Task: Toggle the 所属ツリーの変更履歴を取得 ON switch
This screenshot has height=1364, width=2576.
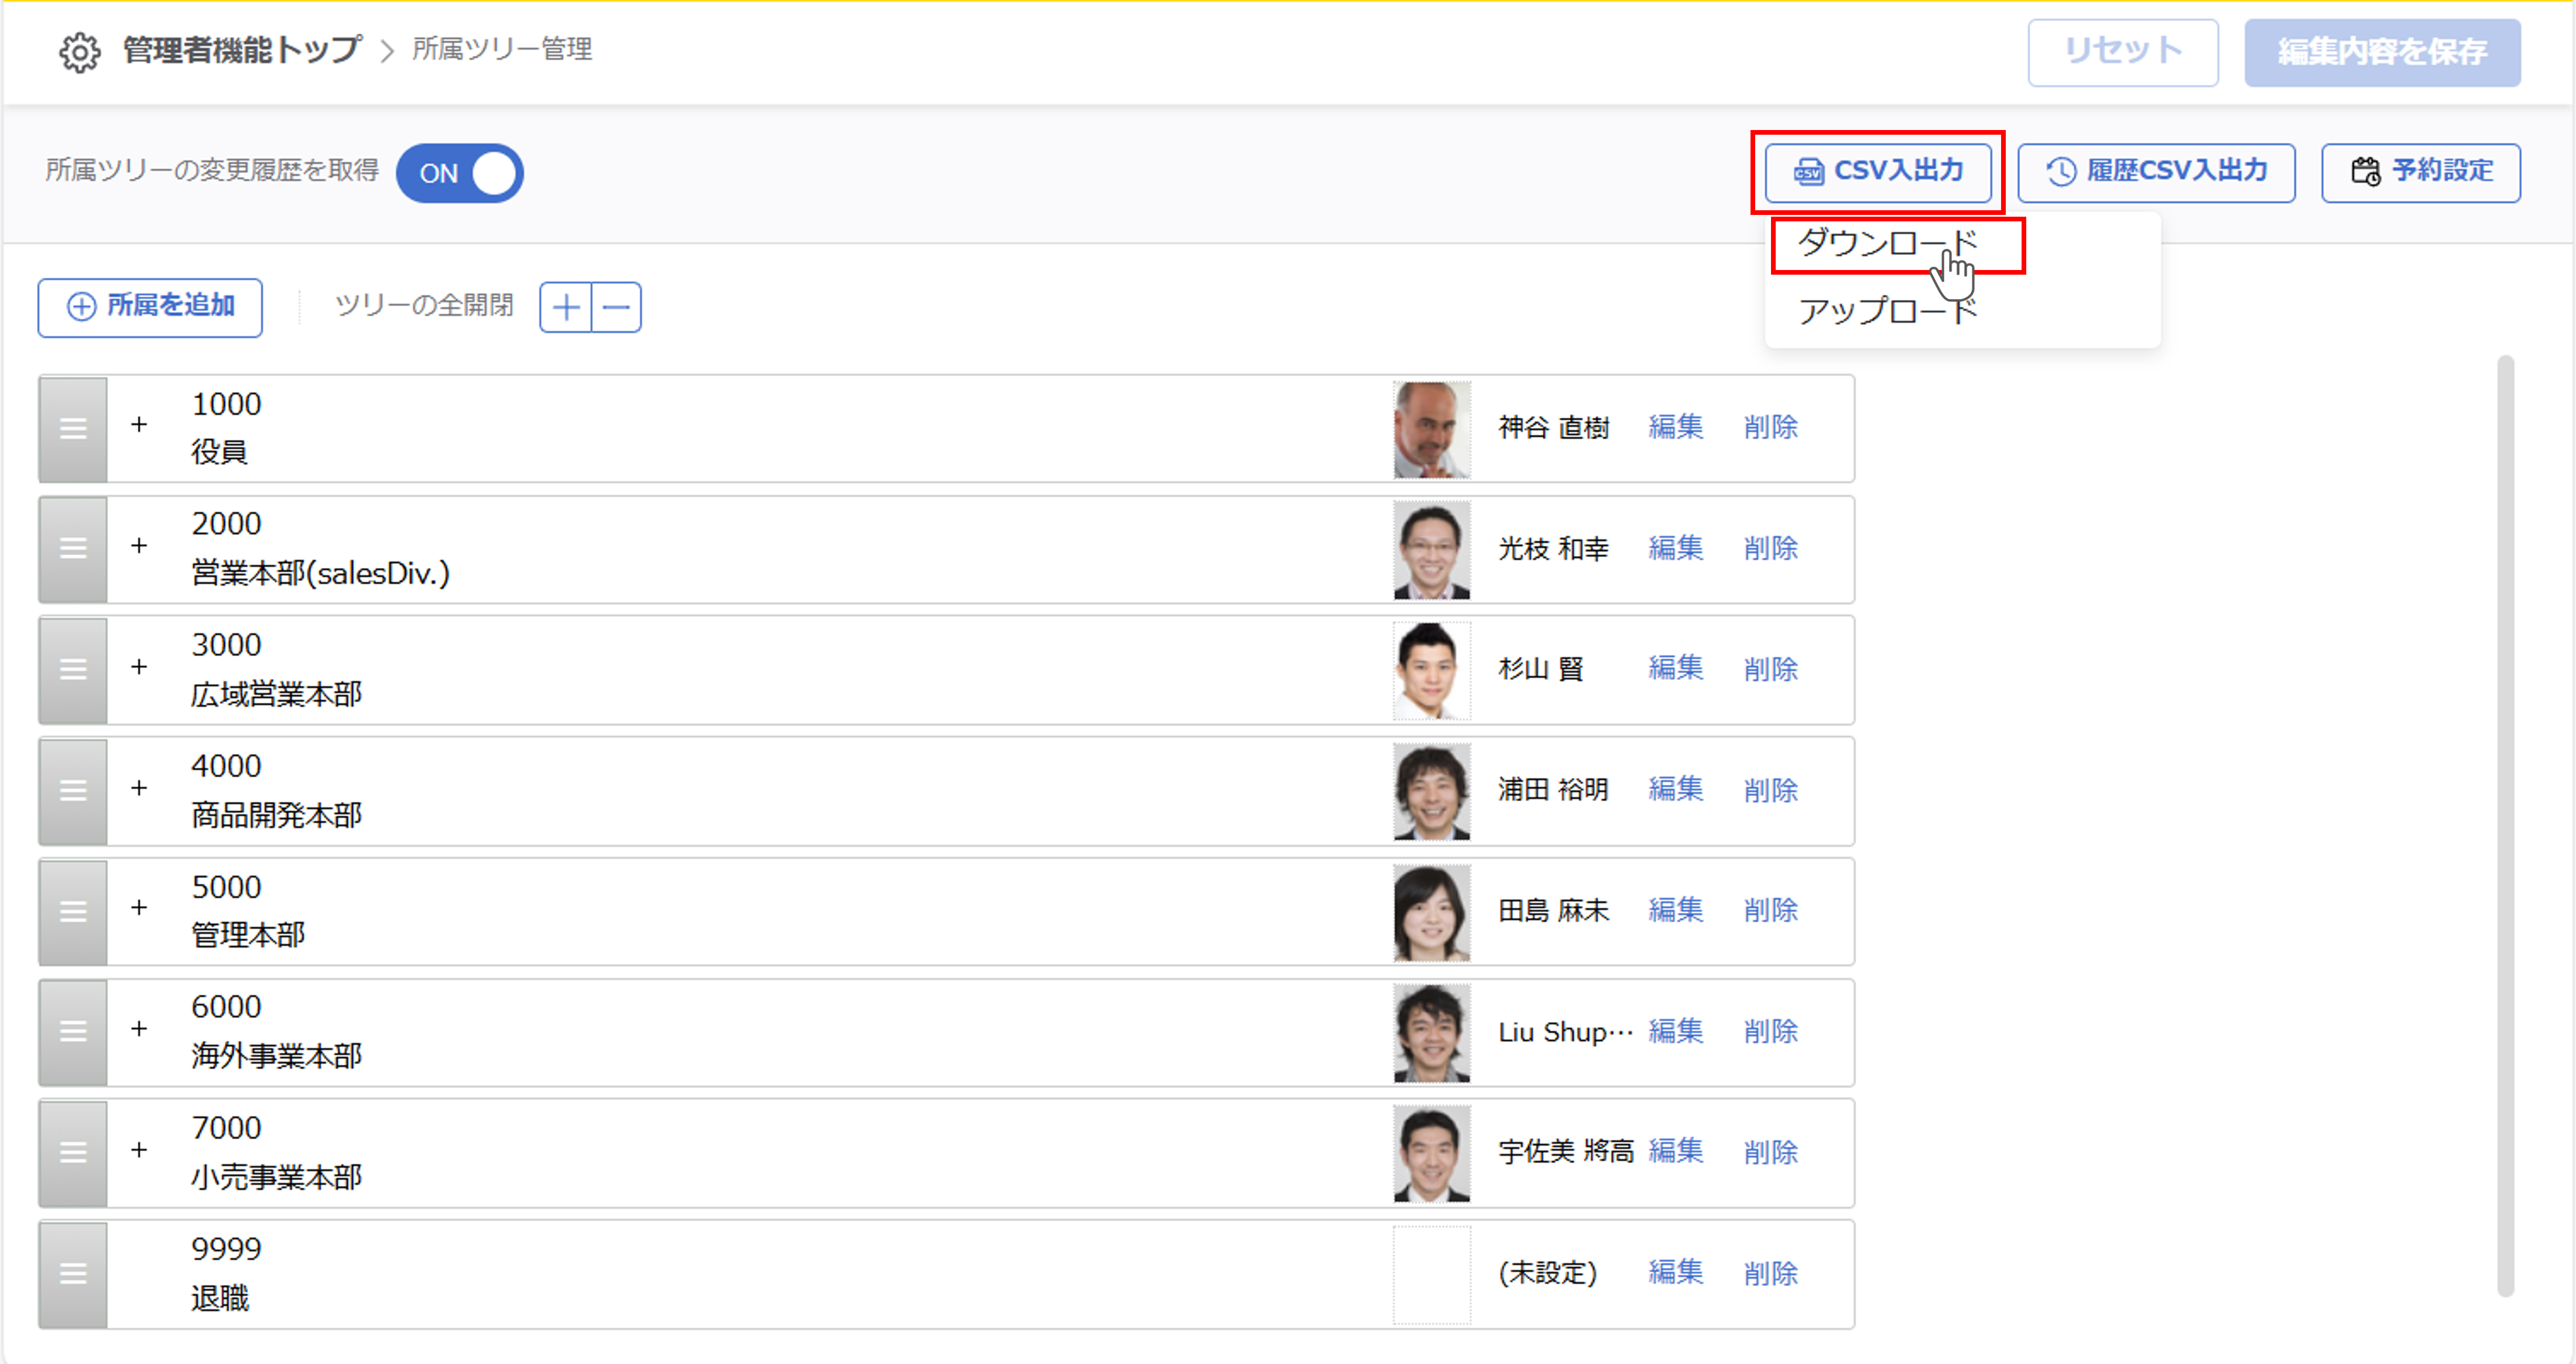Action: click(460, 173)
